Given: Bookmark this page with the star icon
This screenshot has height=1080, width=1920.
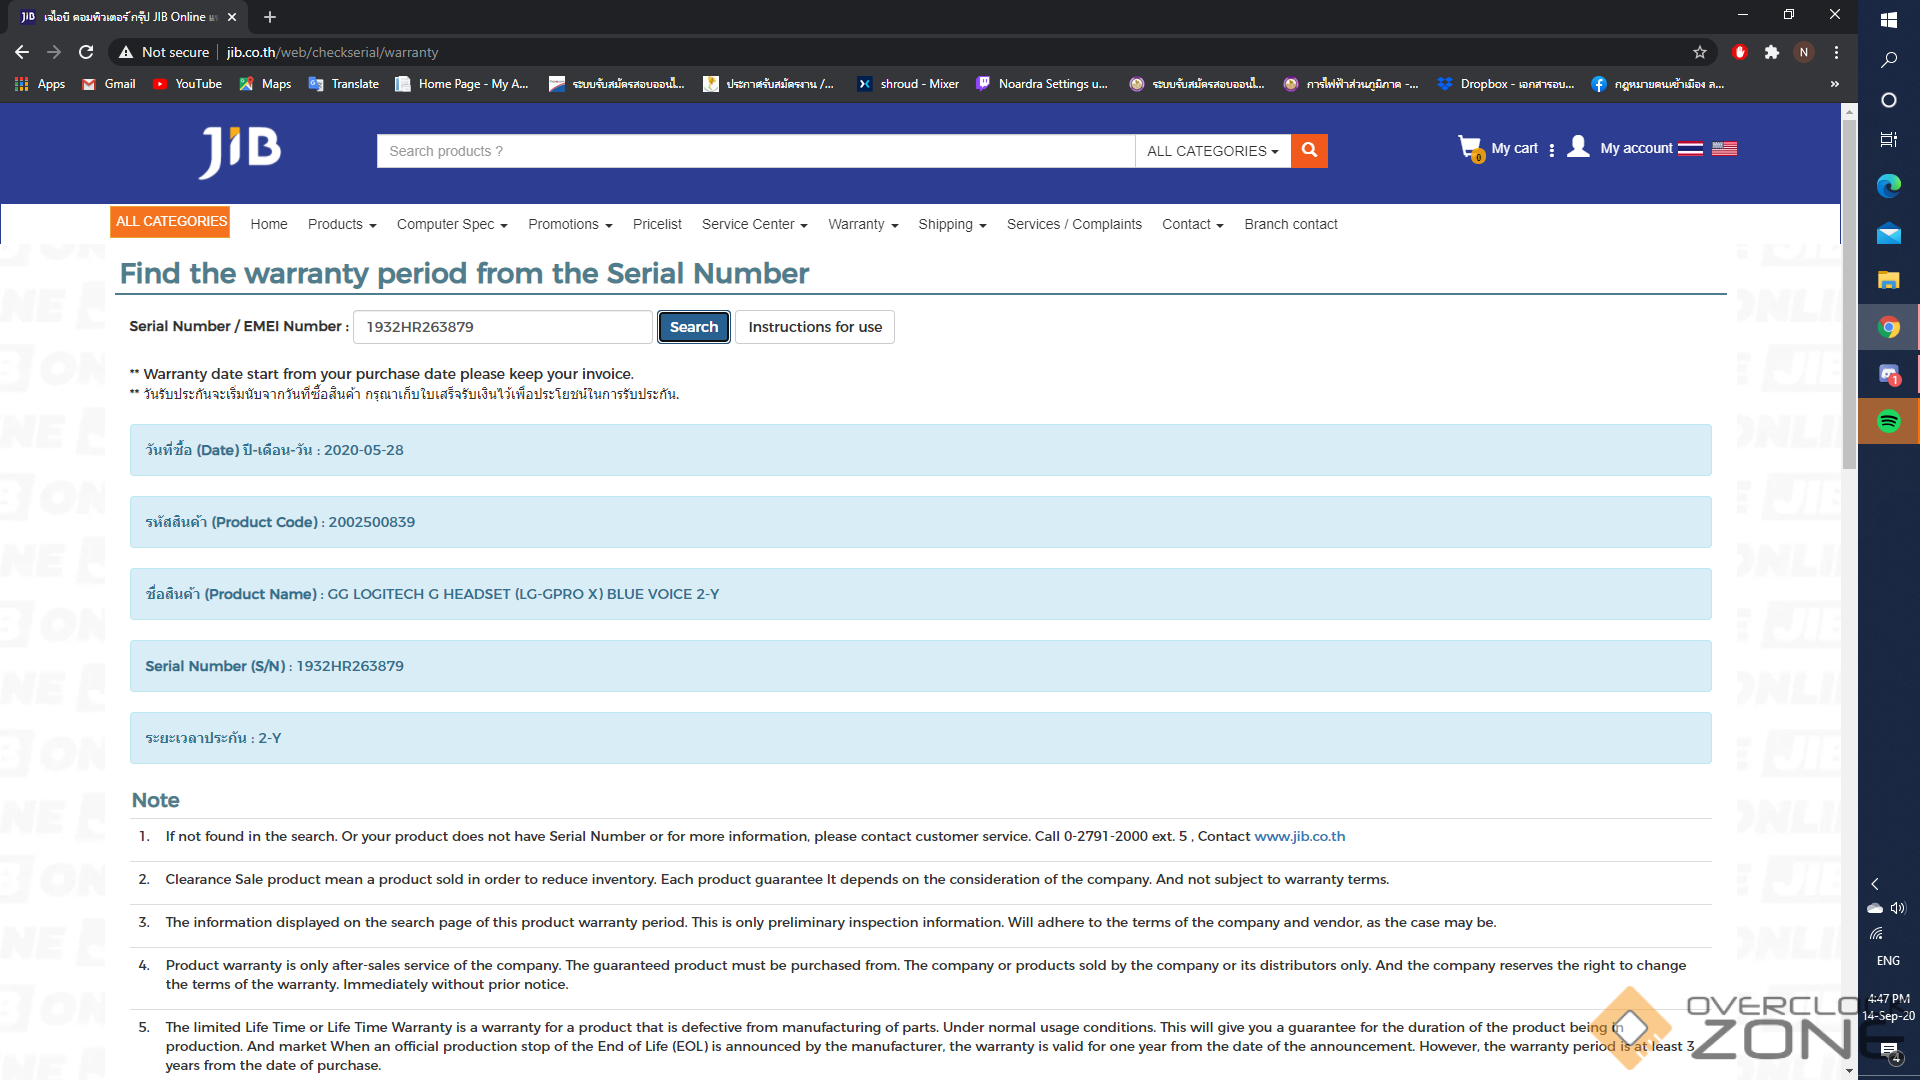Looking at the screenshot, I should click(1700, 52).
